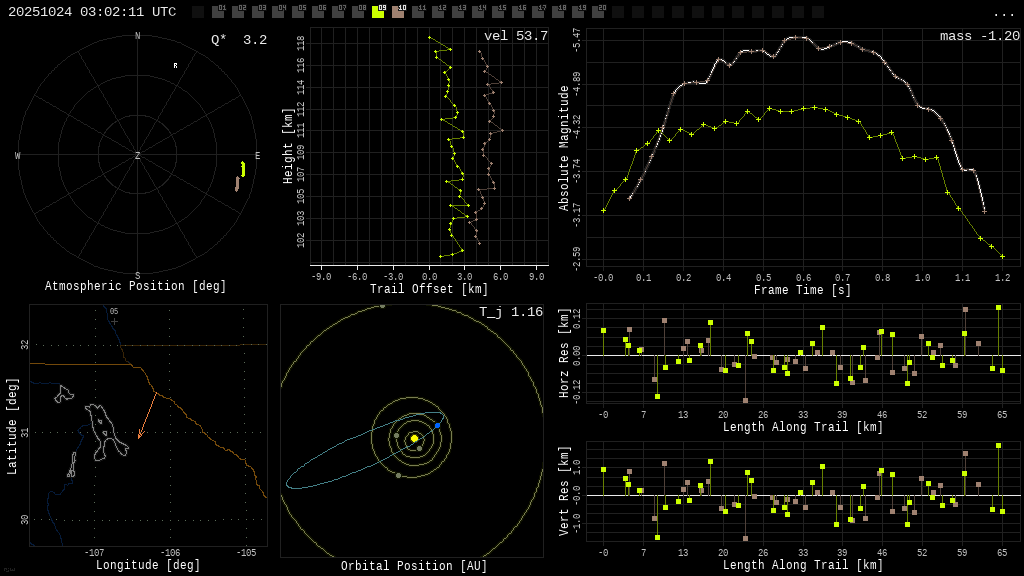Click the orange meteor trajectory arrow on the map

(147, 415)
